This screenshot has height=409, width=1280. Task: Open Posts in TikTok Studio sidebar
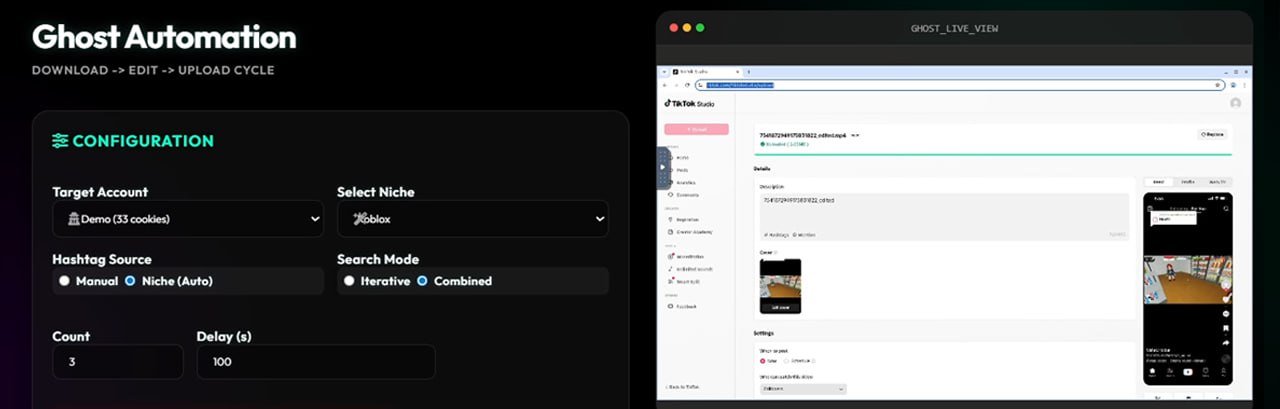click(680, 170)
